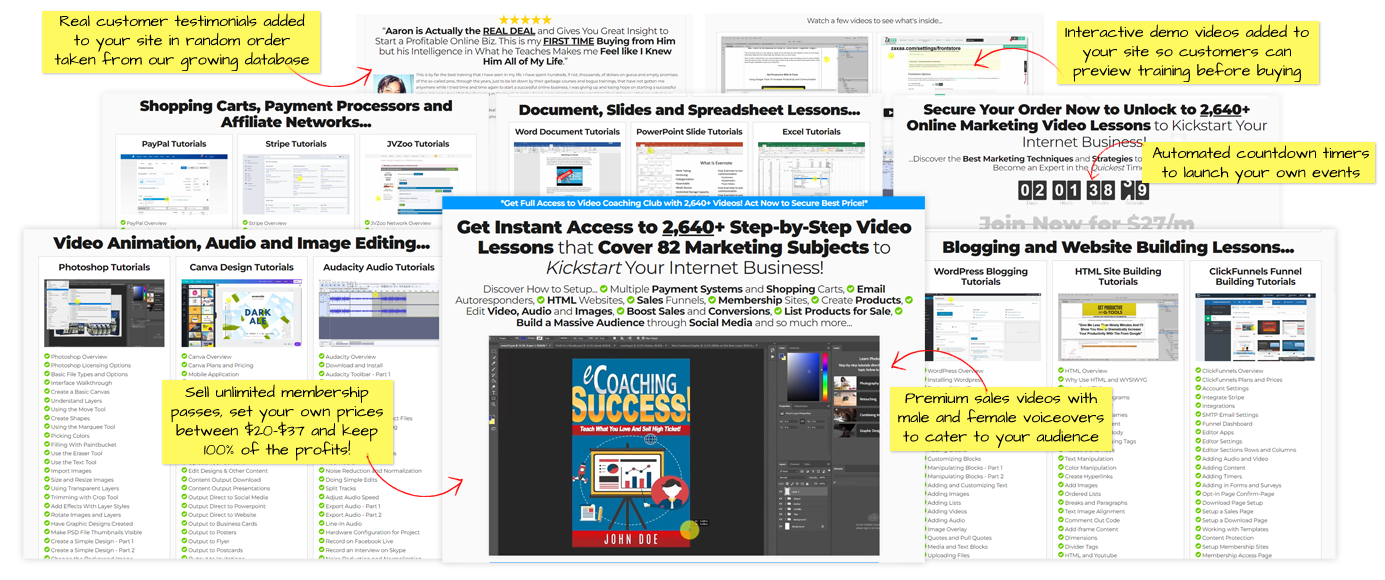This screenshot has height=580, width=1385.
Task: Select 'HTML Overview' lesson
Action: coord(1084,371)
